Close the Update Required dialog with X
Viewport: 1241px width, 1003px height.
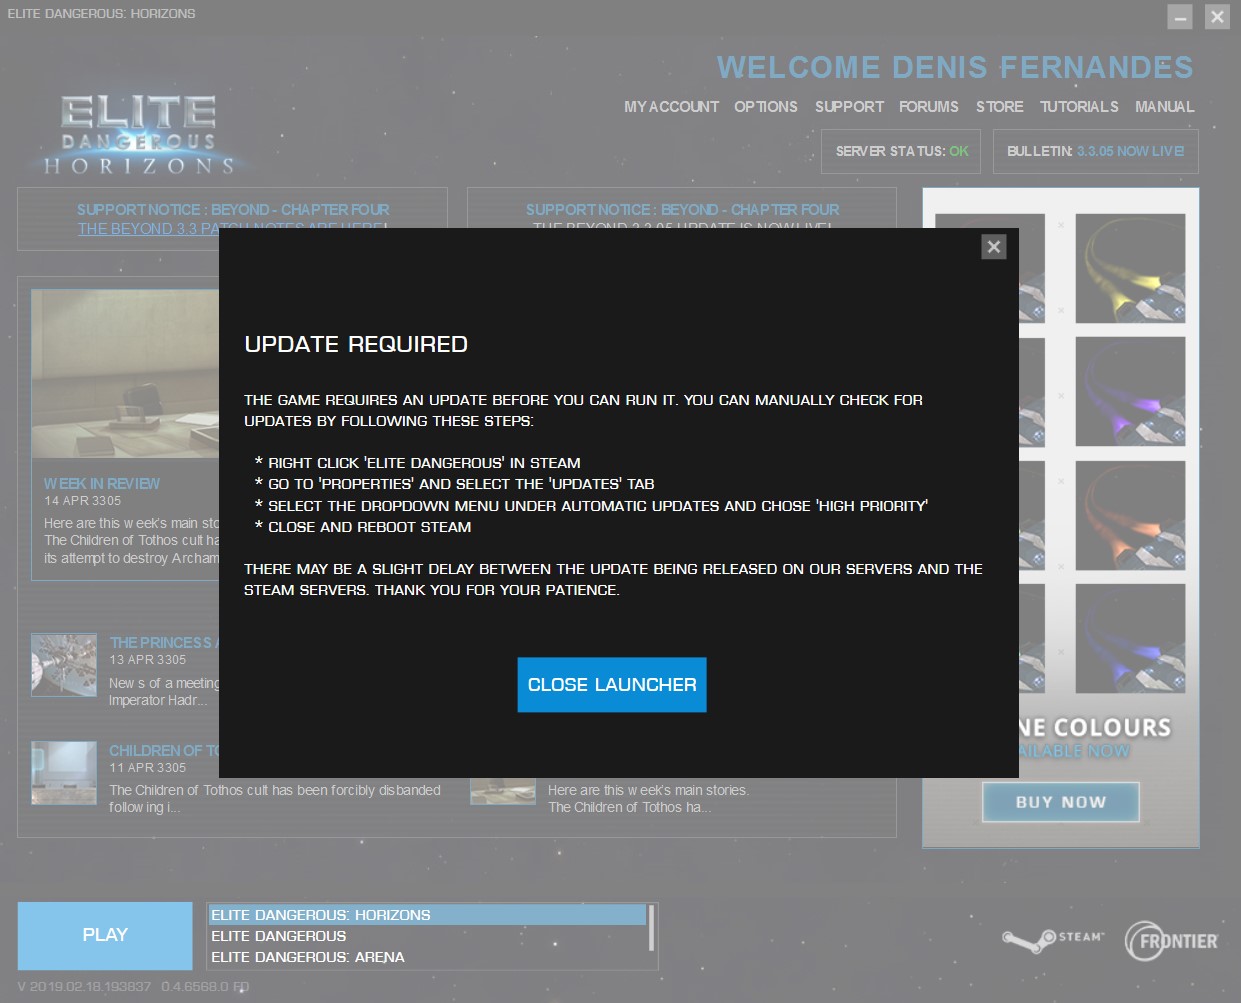(993, 247)
